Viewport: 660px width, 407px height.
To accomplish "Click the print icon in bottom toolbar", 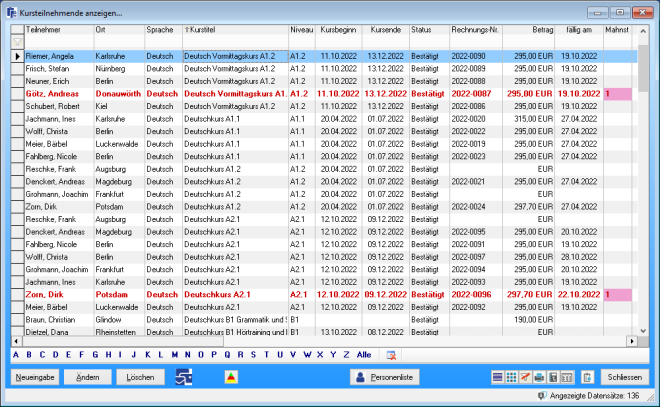I will [x=539, y=377].
